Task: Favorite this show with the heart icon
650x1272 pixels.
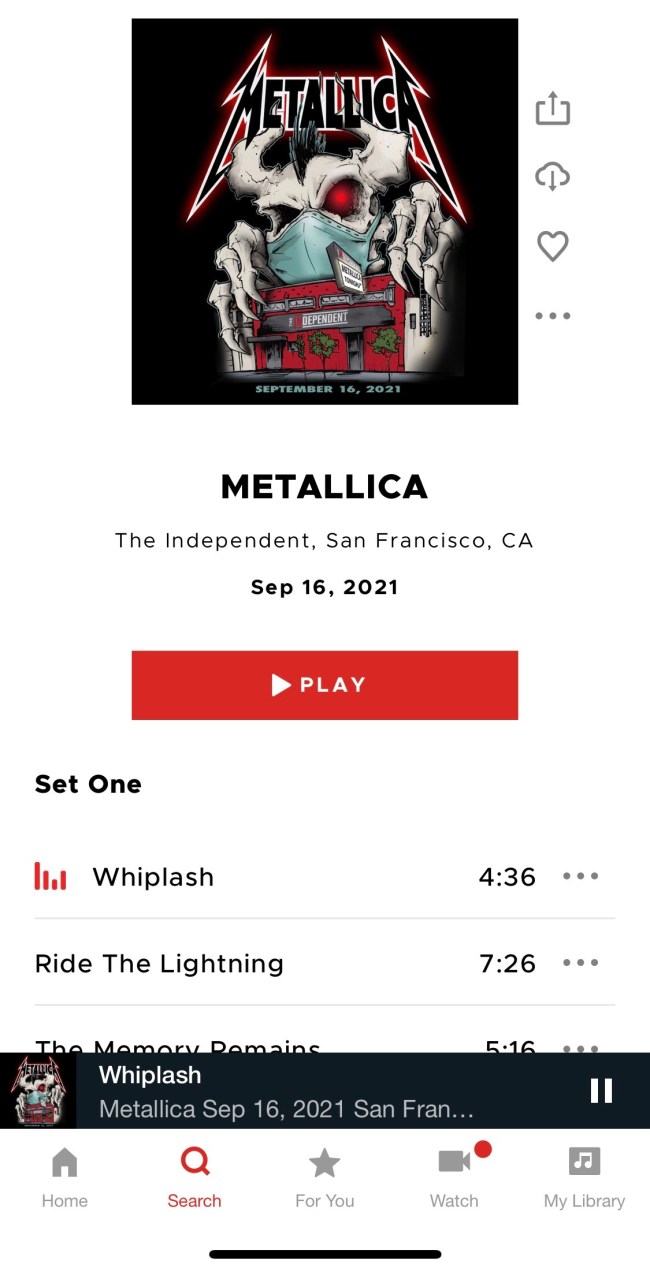Action: (552, 246)
